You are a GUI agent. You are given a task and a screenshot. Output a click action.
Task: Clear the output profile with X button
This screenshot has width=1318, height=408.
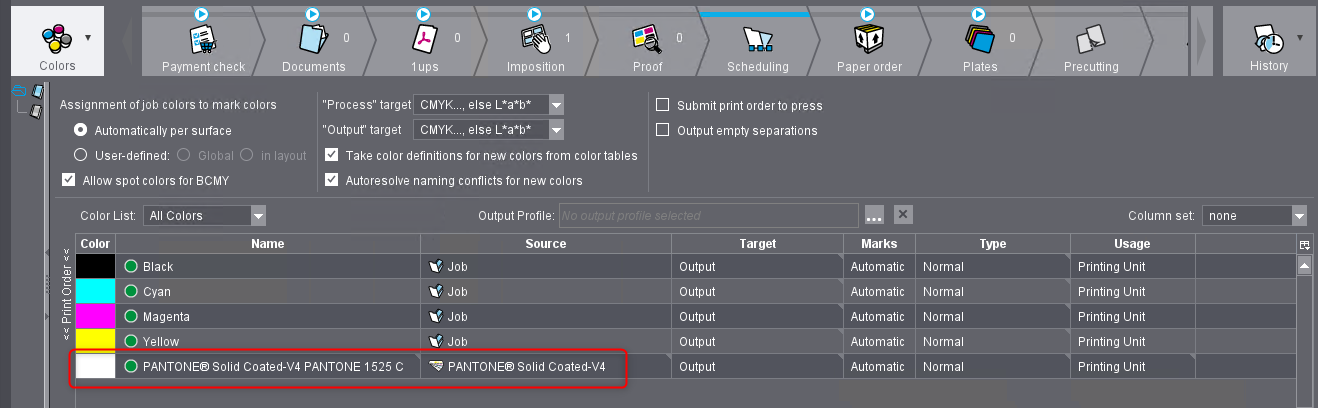pyautogui.click(x=903, y=215)
